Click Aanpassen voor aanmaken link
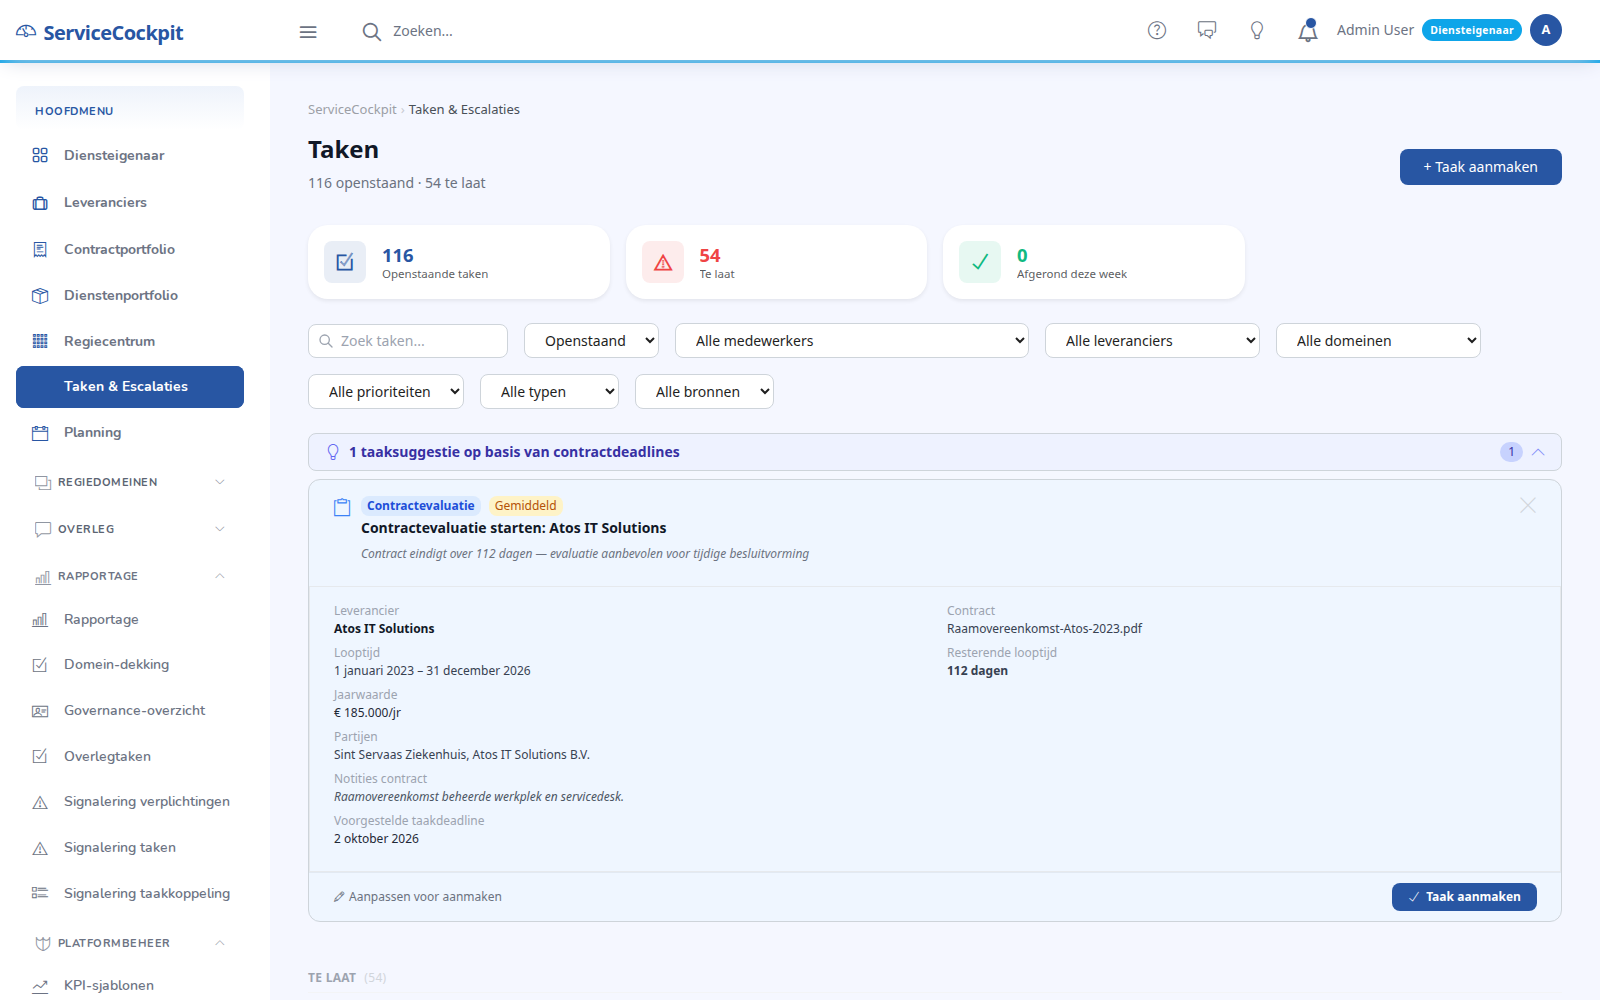 pyautogui.click(x=417, y=897)
